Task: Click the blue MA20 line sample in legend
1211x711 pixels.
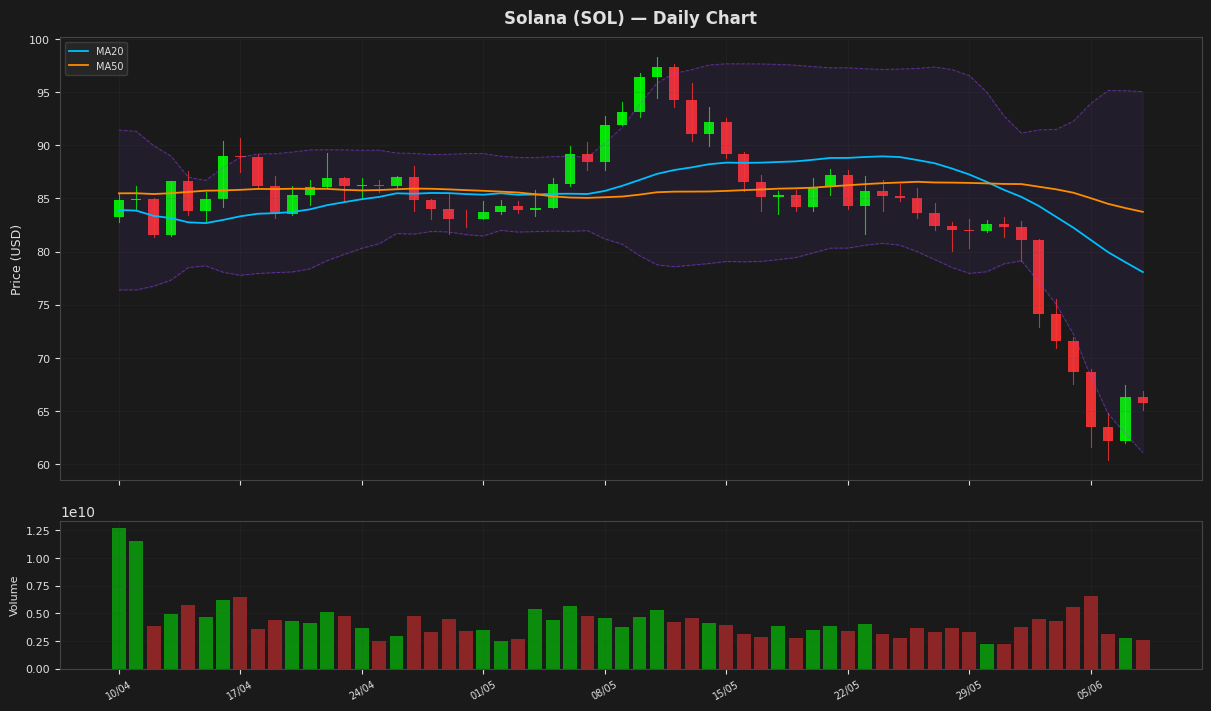Action: pos(79,52)
